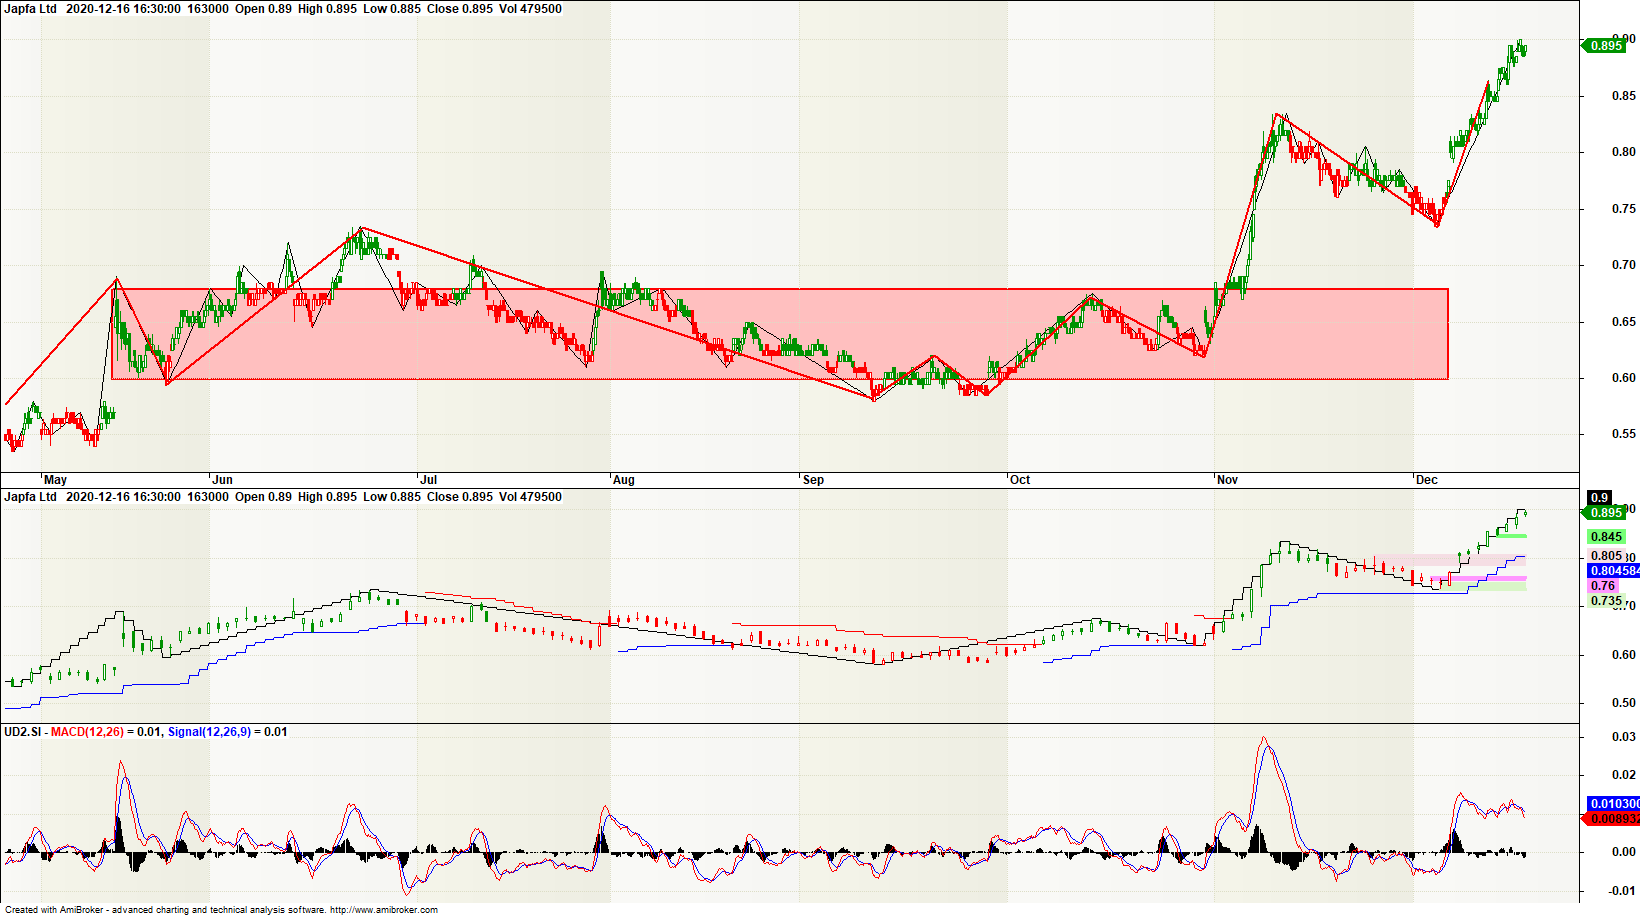Click the 'Oct' label on the date axis
The height and width of the screenshot is (916, 1640).
click(x=1020, y=480)
